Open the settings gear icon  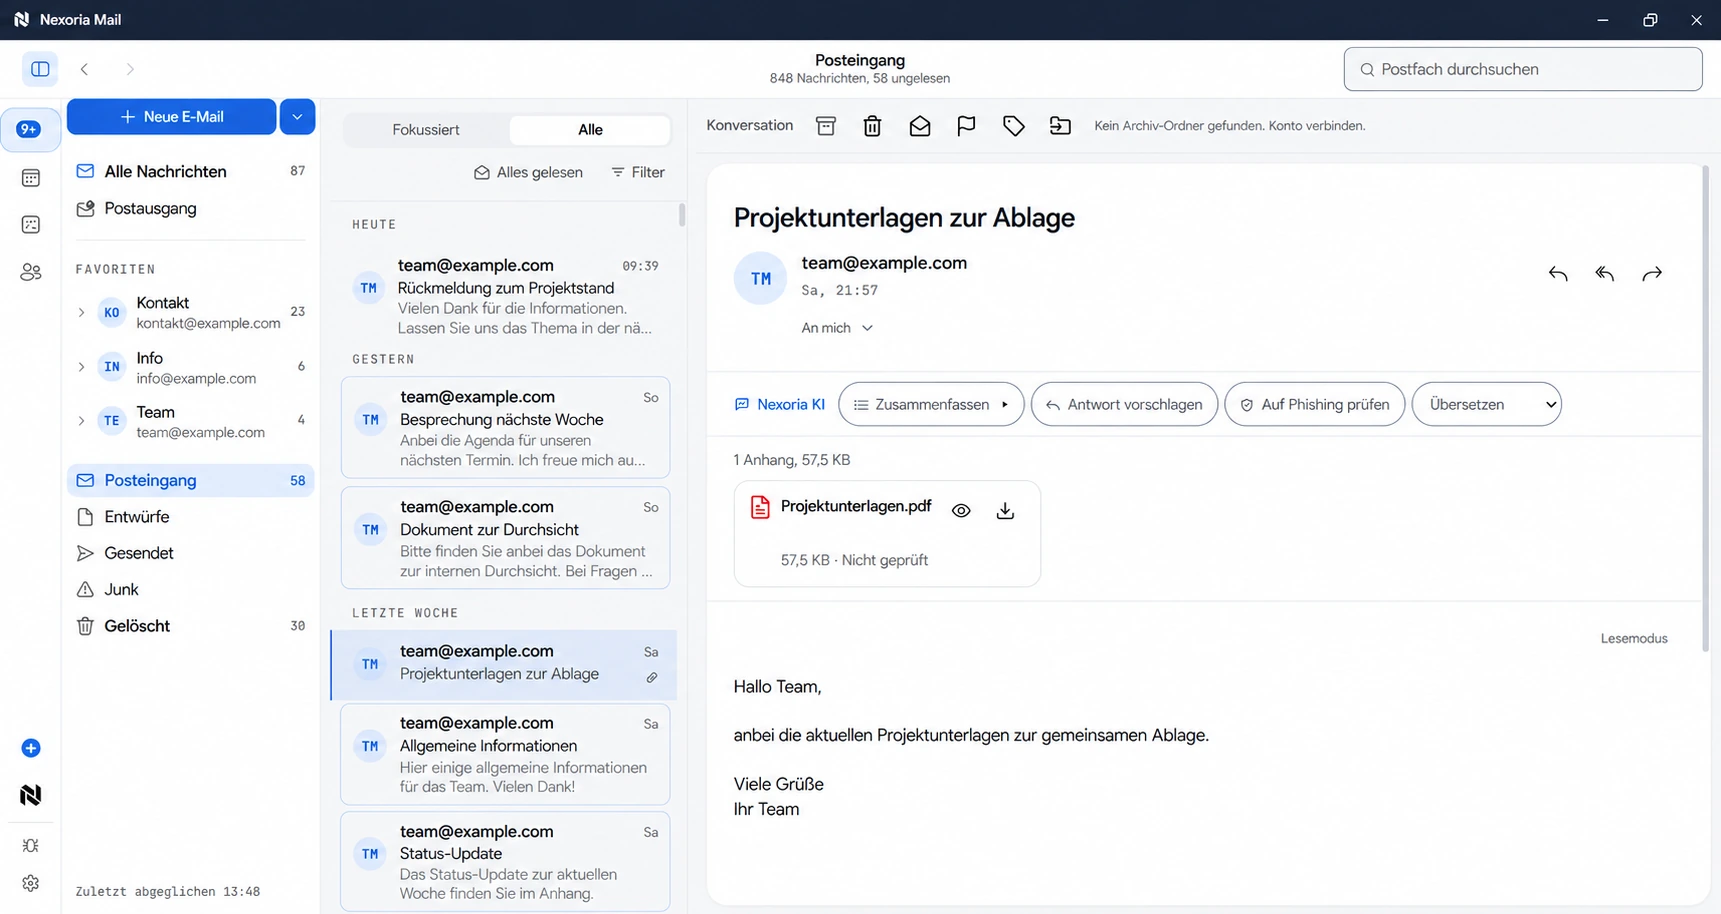click(x=31, y=884)
